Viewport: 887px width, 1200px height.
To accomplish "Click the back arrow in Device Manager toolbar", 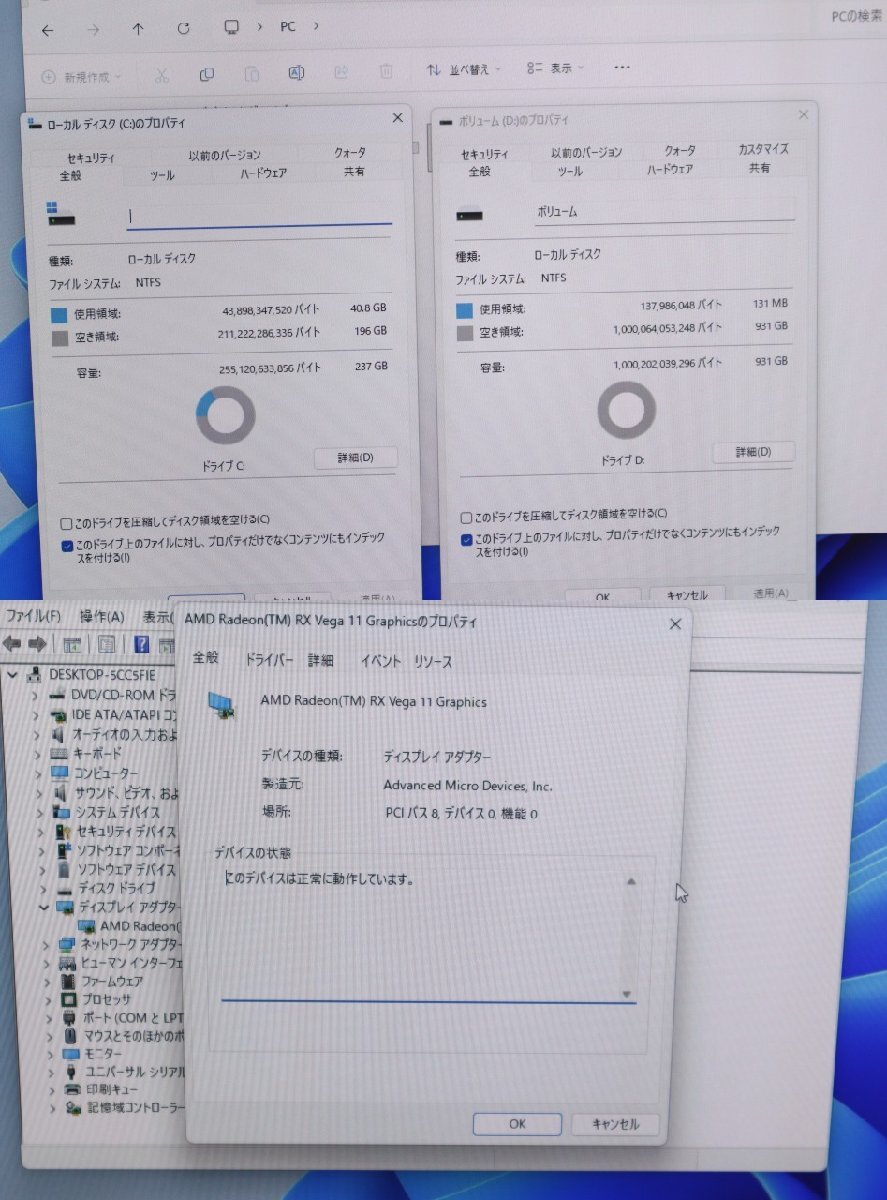I will (x=13, y=643).
